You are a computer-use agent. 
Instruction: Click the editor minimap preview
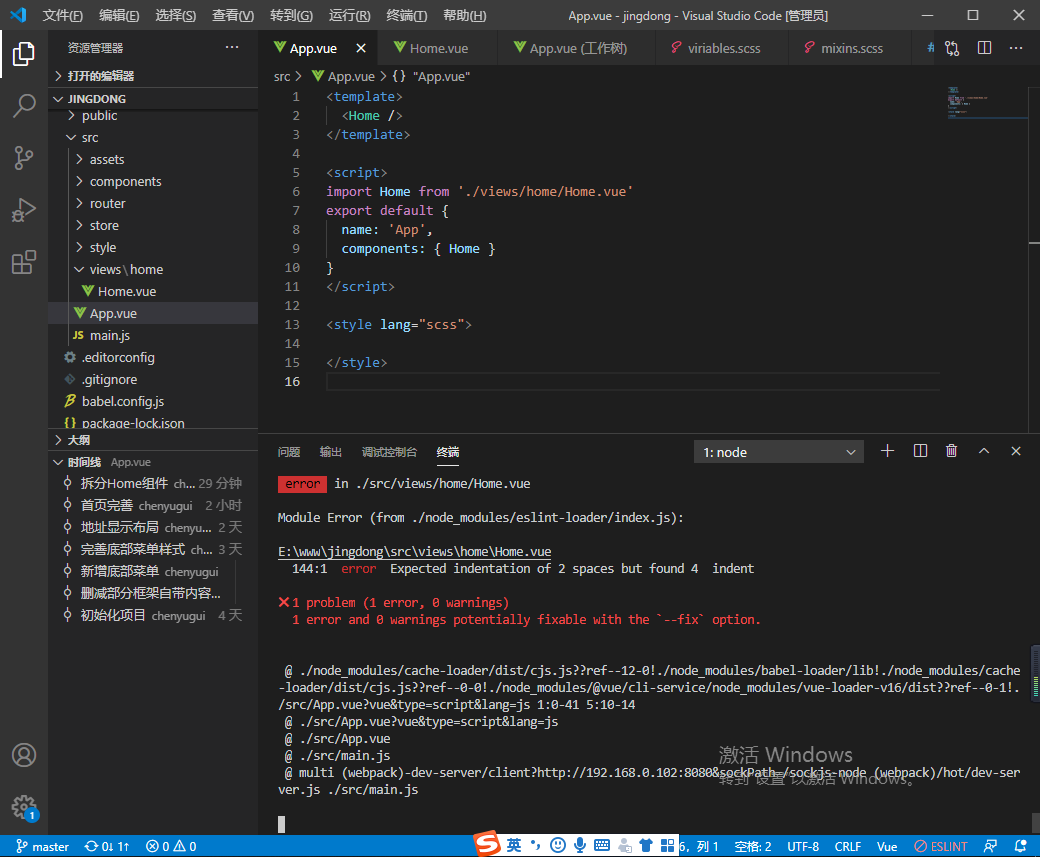(x=986, y=103)
